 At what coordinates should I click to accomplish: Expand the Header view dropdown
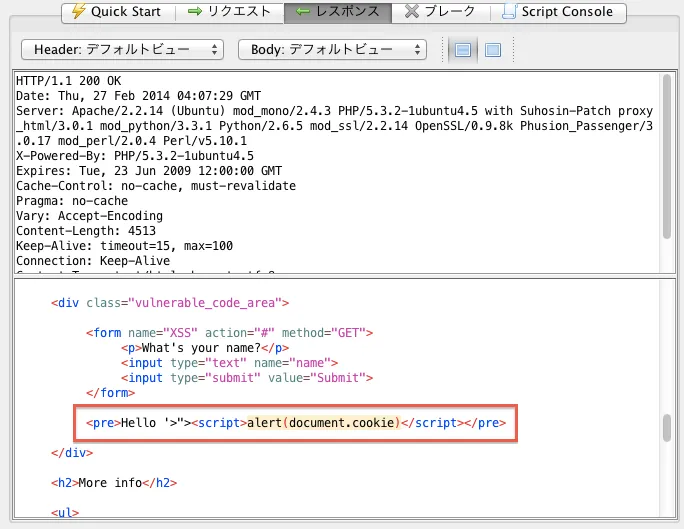pos(122,49)
